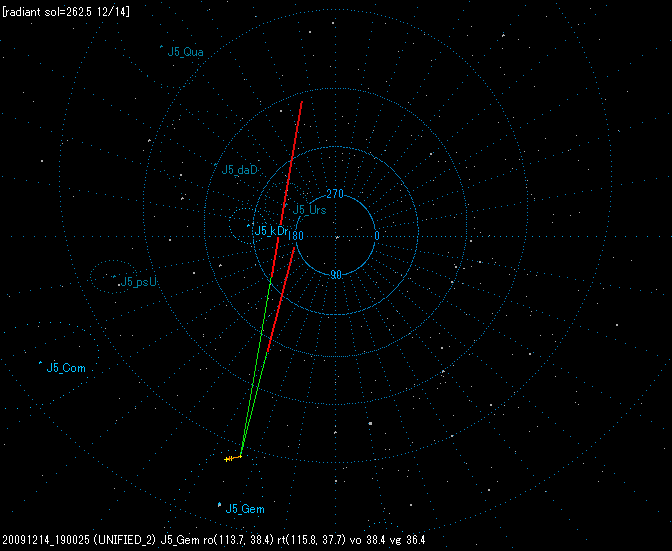Click the radiant sol=262.5 header text
Image resolution: width=672 pixels, height=551 pixels.
point(66,12)
